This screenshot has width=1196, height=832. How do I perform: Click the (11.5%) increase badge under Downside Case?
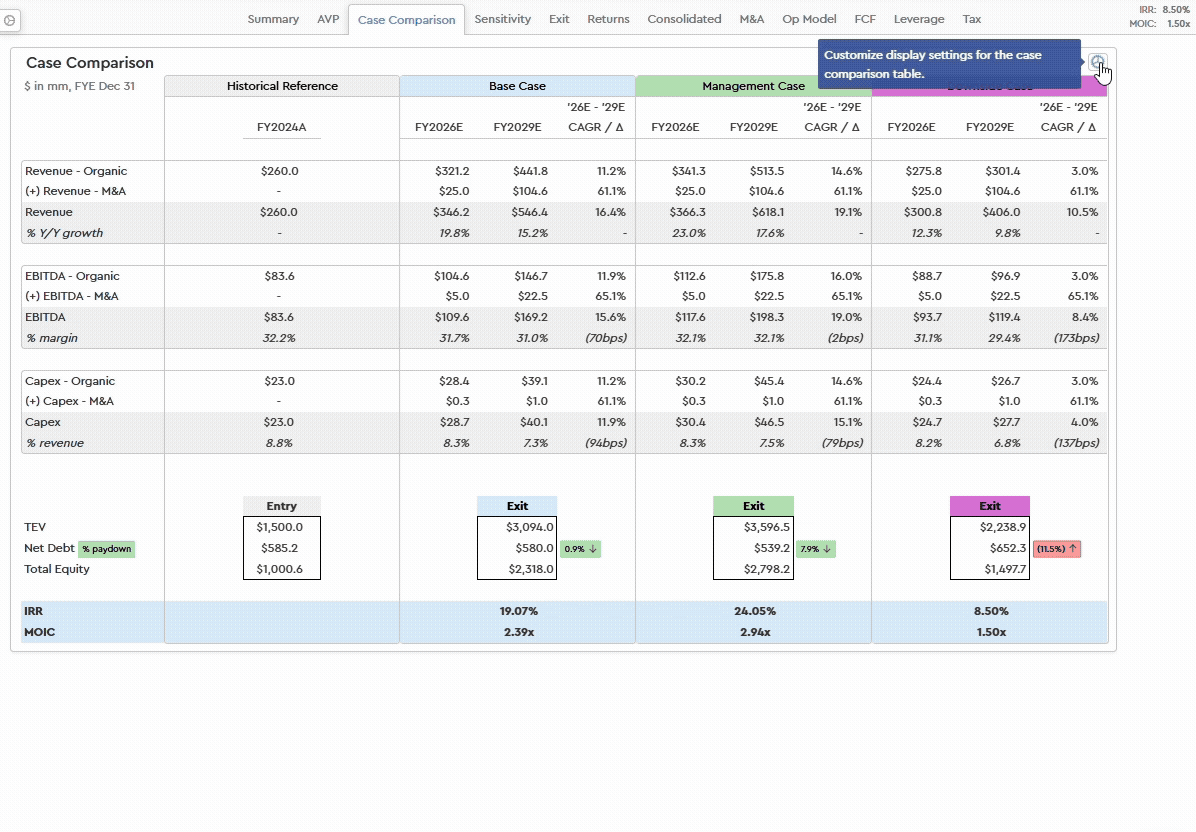(1056, 548)
